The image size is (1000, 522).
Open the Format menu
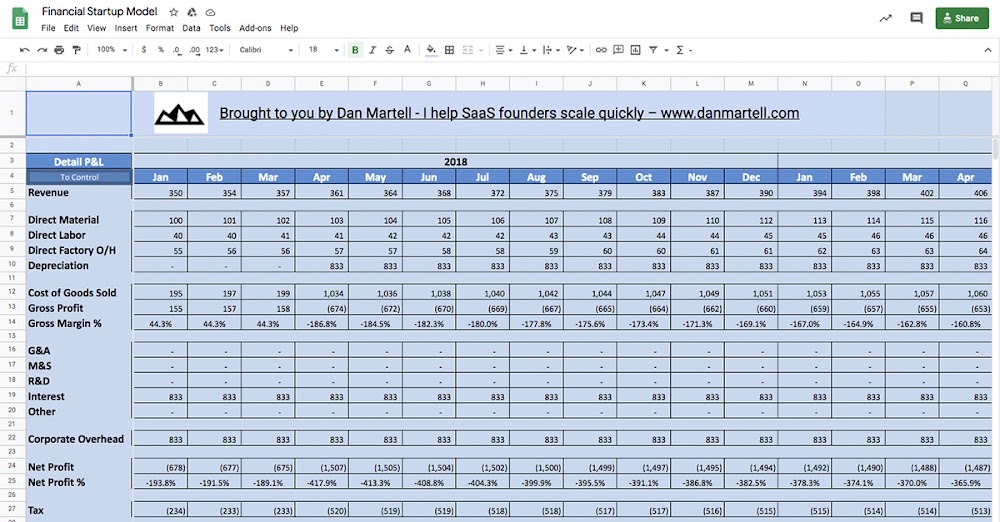tap(159, 28)
